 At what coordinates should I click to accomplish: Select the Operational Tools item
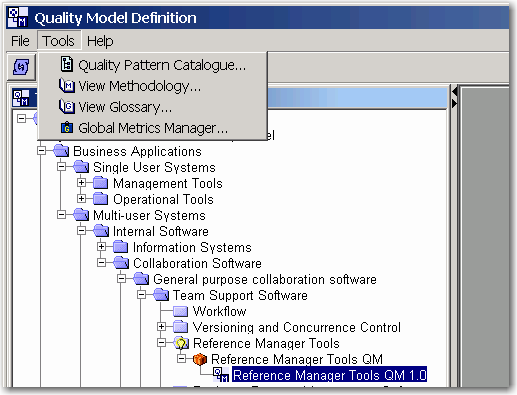pos(163,199)
